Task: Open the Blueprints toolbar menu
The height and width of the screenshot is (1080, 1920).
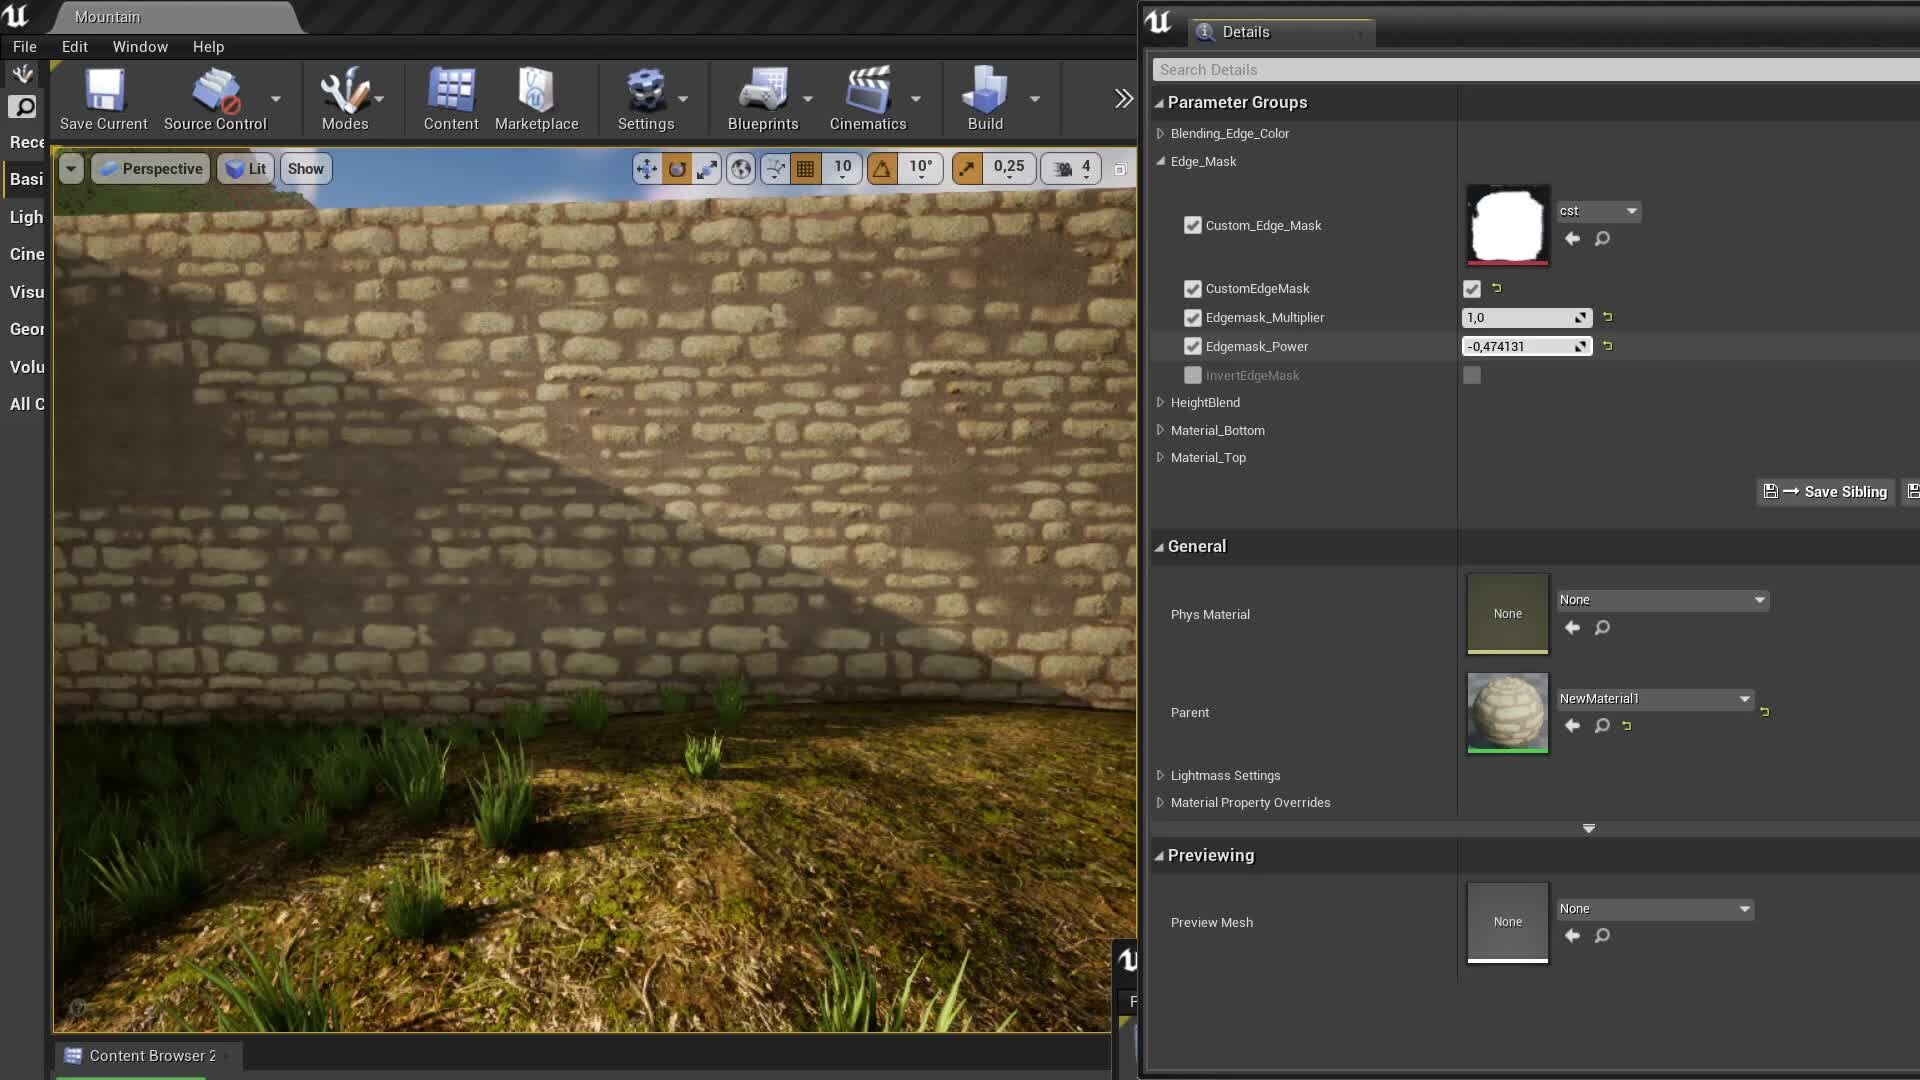Action: click(764, 98)
